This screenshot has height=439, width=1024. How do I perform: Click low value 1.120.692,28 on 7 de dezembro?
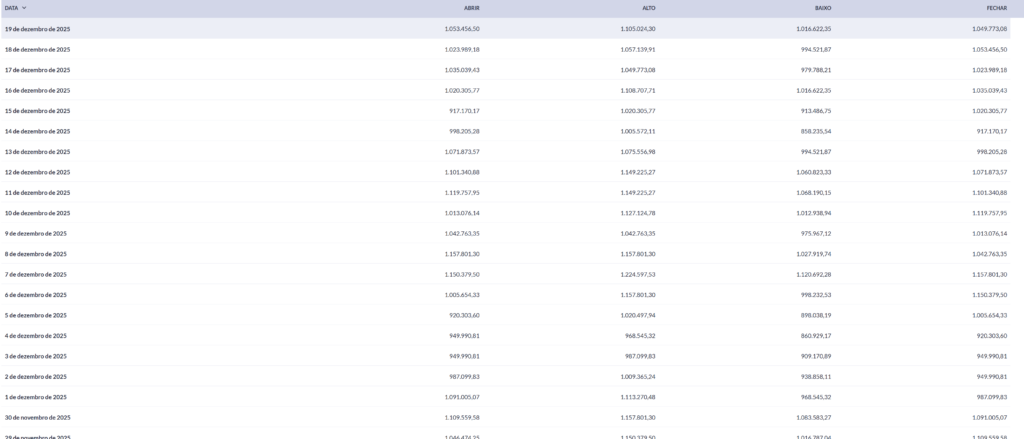811,274
